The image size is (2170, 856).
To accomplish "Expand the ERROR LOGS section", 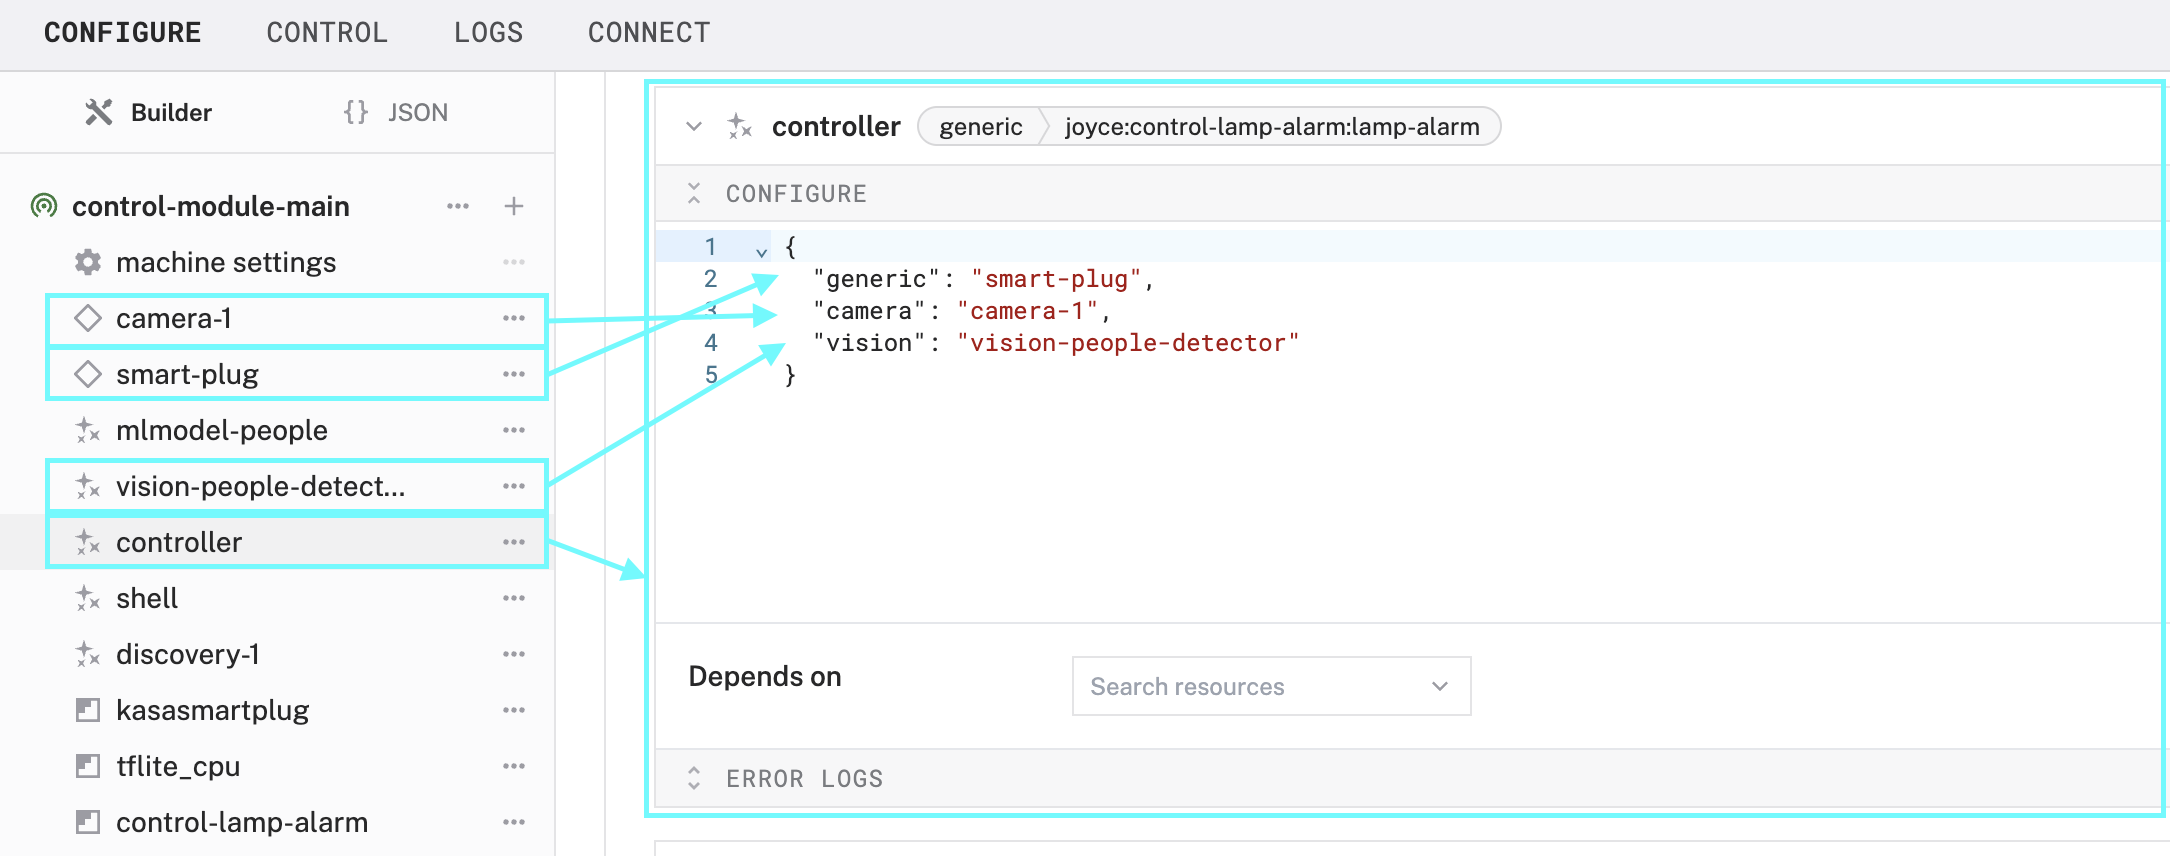I will tap(694, 778).
